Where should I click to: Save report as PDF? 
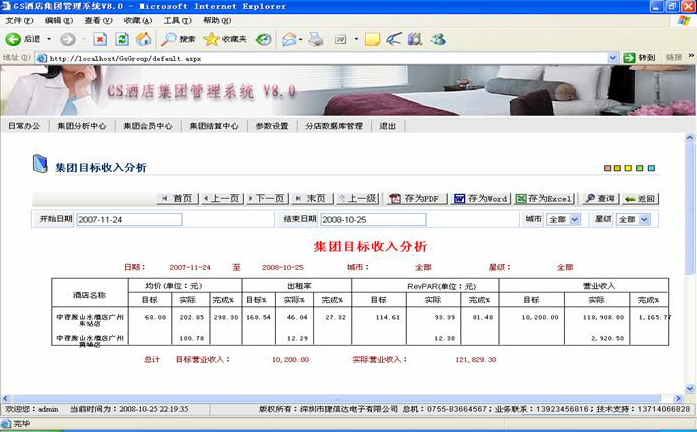click(415, 199)
